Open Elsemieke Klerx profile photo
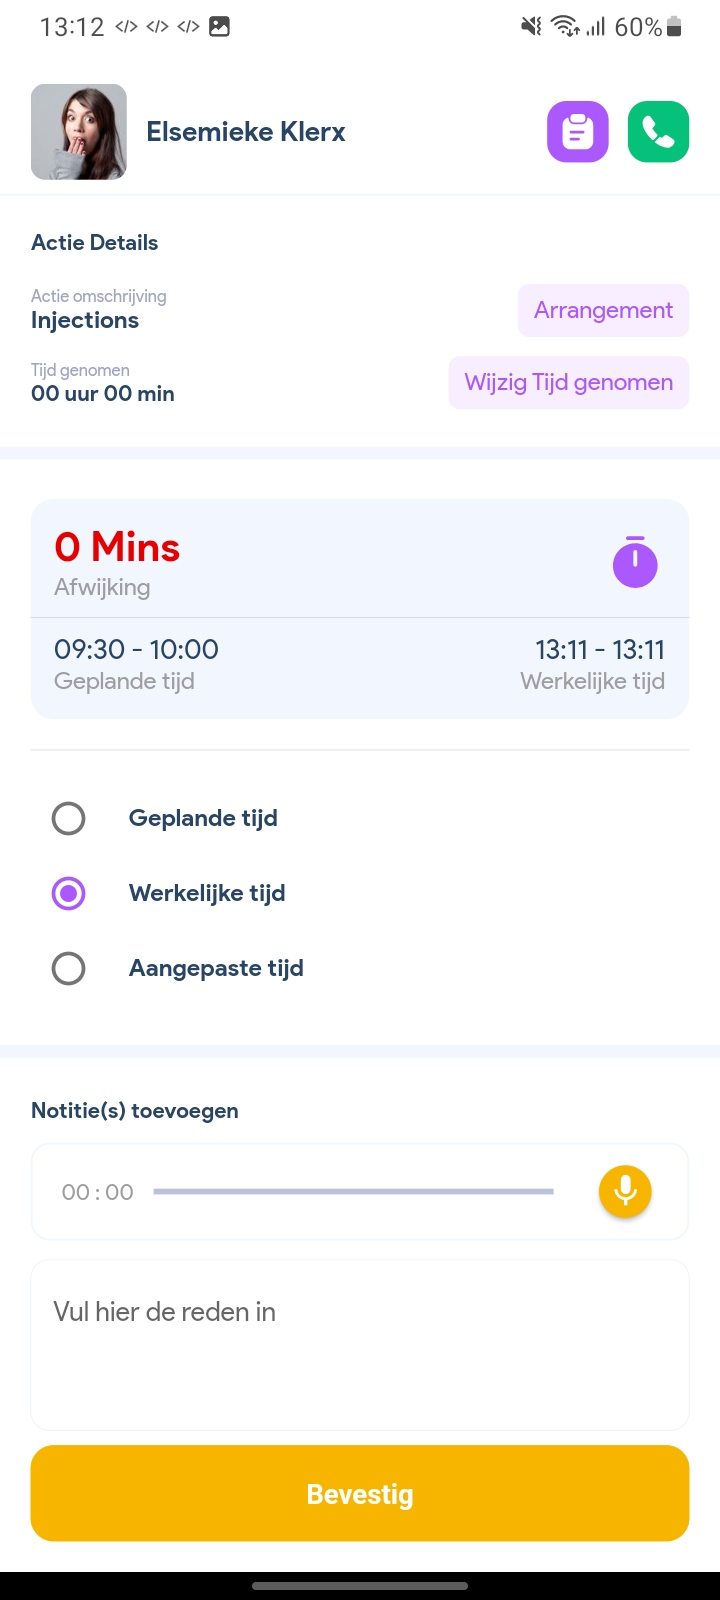This screenshot has width=720, height=1600. (79, 132)
